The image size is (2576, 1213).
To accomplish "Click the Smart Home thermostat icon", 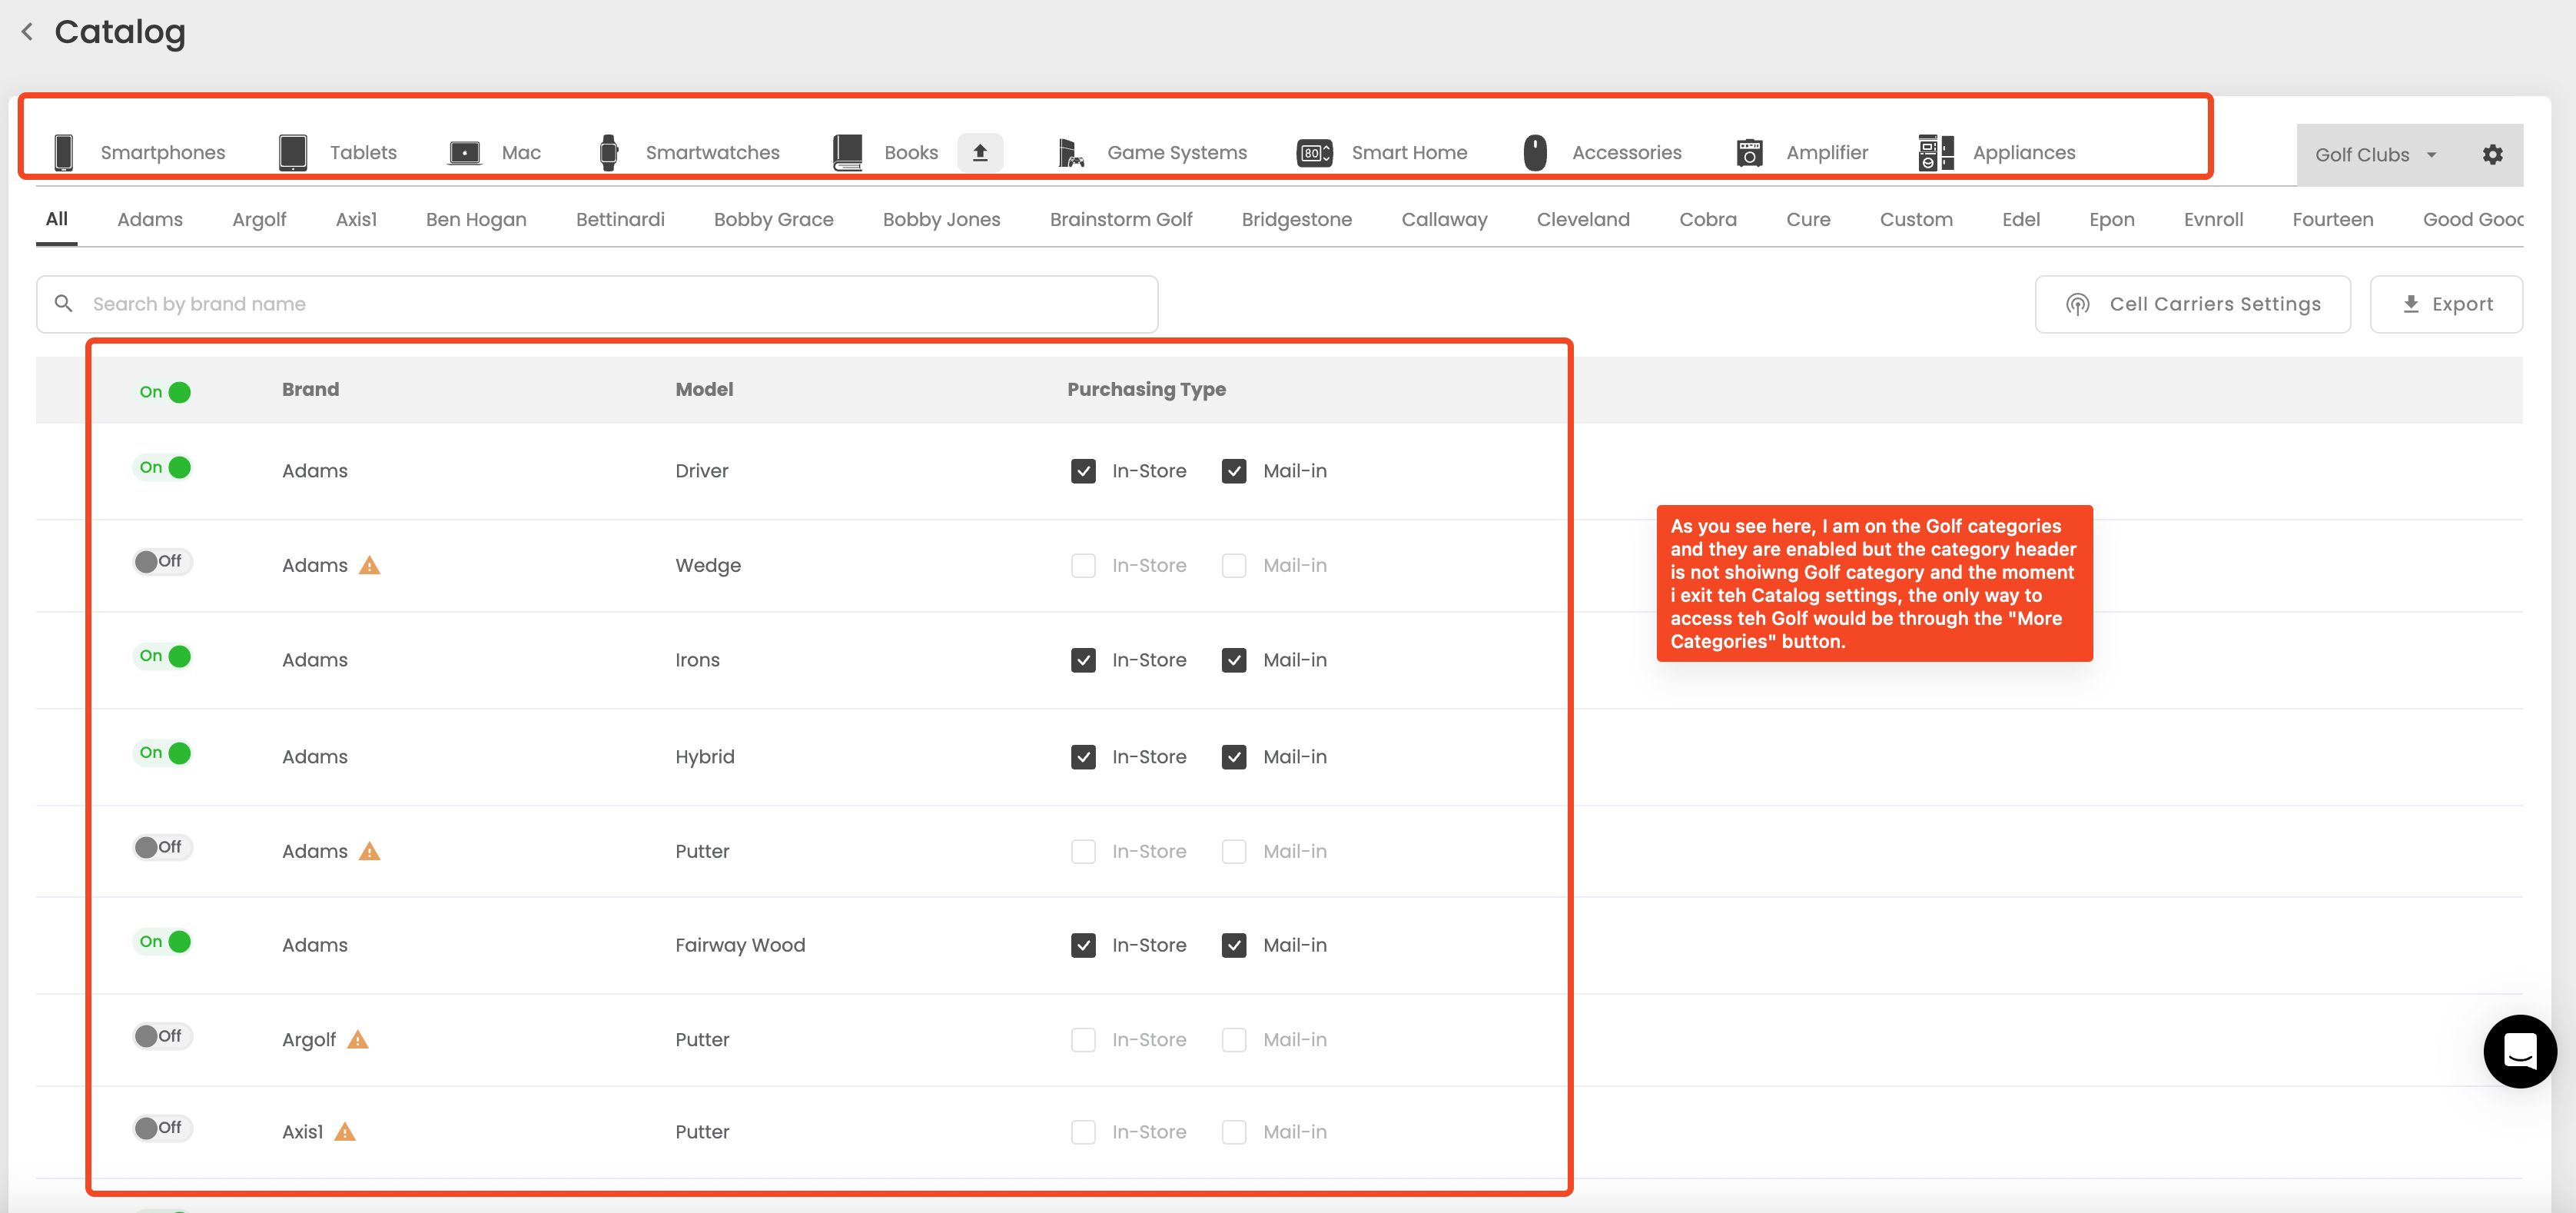I will pyautogui.click(x=1314, y=153).
